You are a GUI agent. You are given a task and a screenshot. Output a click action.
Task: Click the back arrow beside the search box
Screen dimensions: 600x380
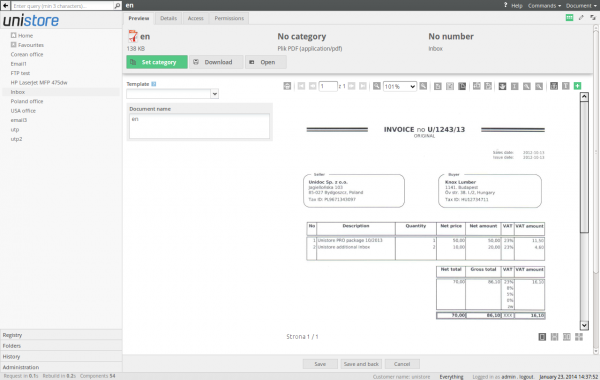pos(5,5)
